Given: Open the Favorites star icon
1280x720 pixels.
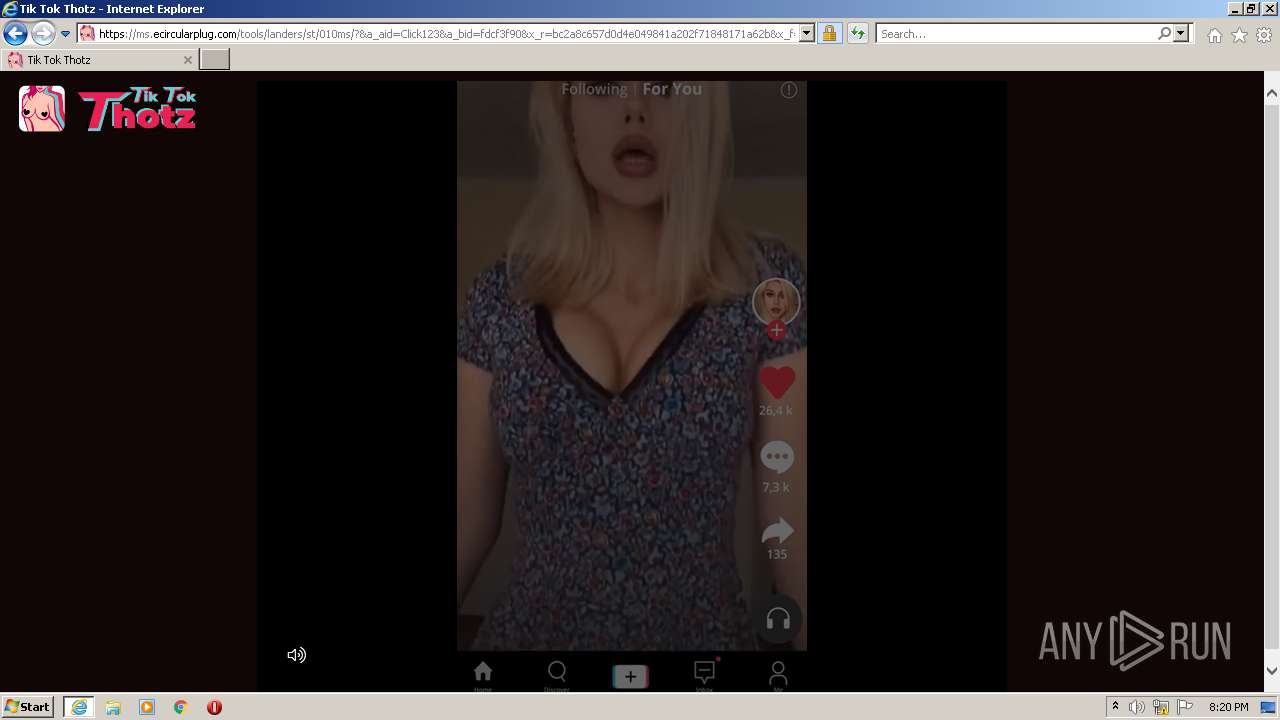Looking at the screenshot, I should (1239, 35).
